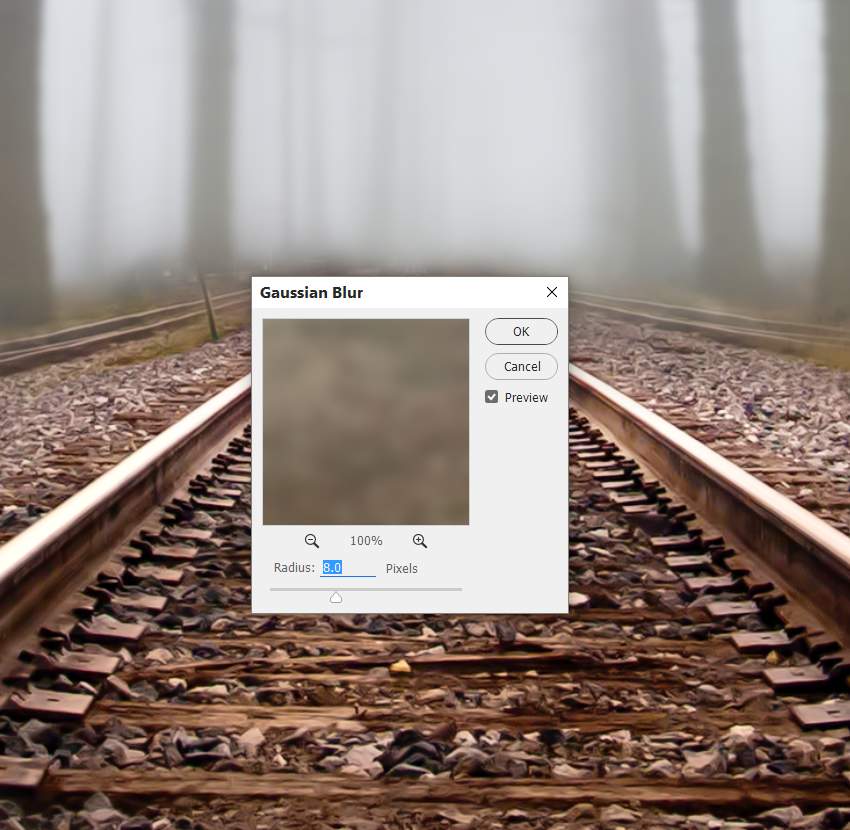Zoom out the blur preview with the minus magnifier

pos(312,541)
